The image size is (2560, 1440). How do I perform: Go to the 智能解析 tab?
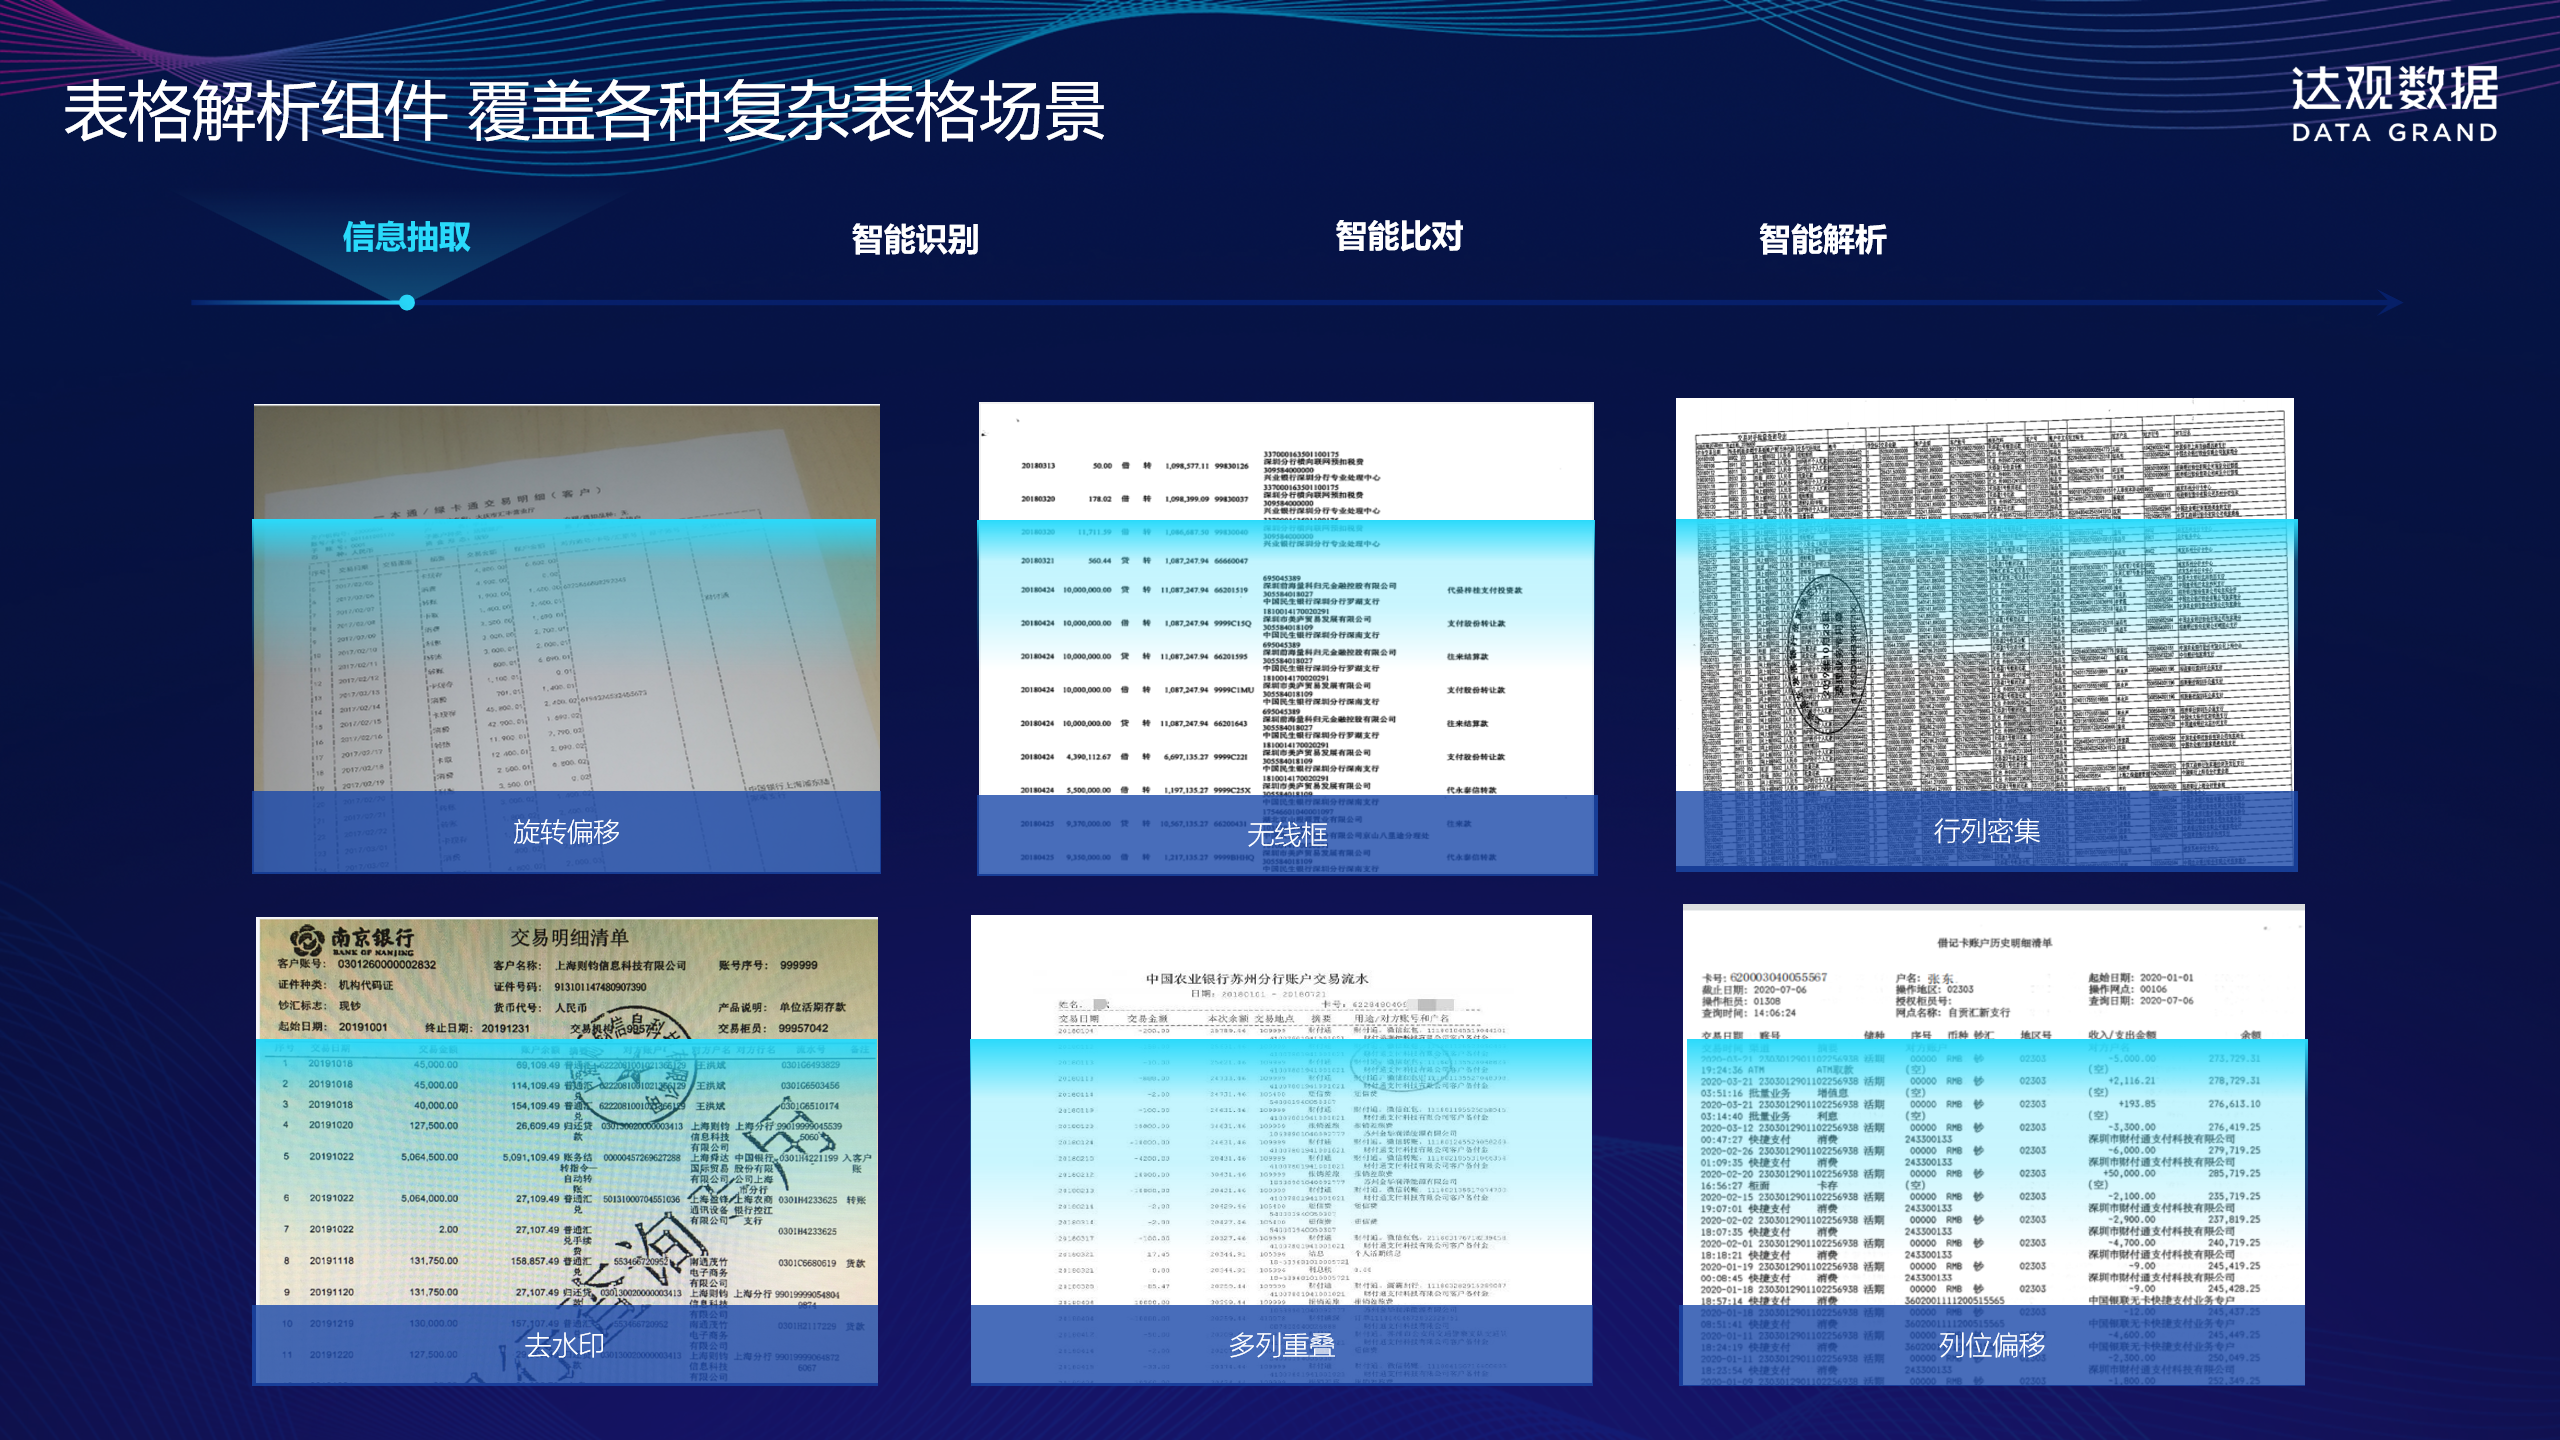point(1822,240)
